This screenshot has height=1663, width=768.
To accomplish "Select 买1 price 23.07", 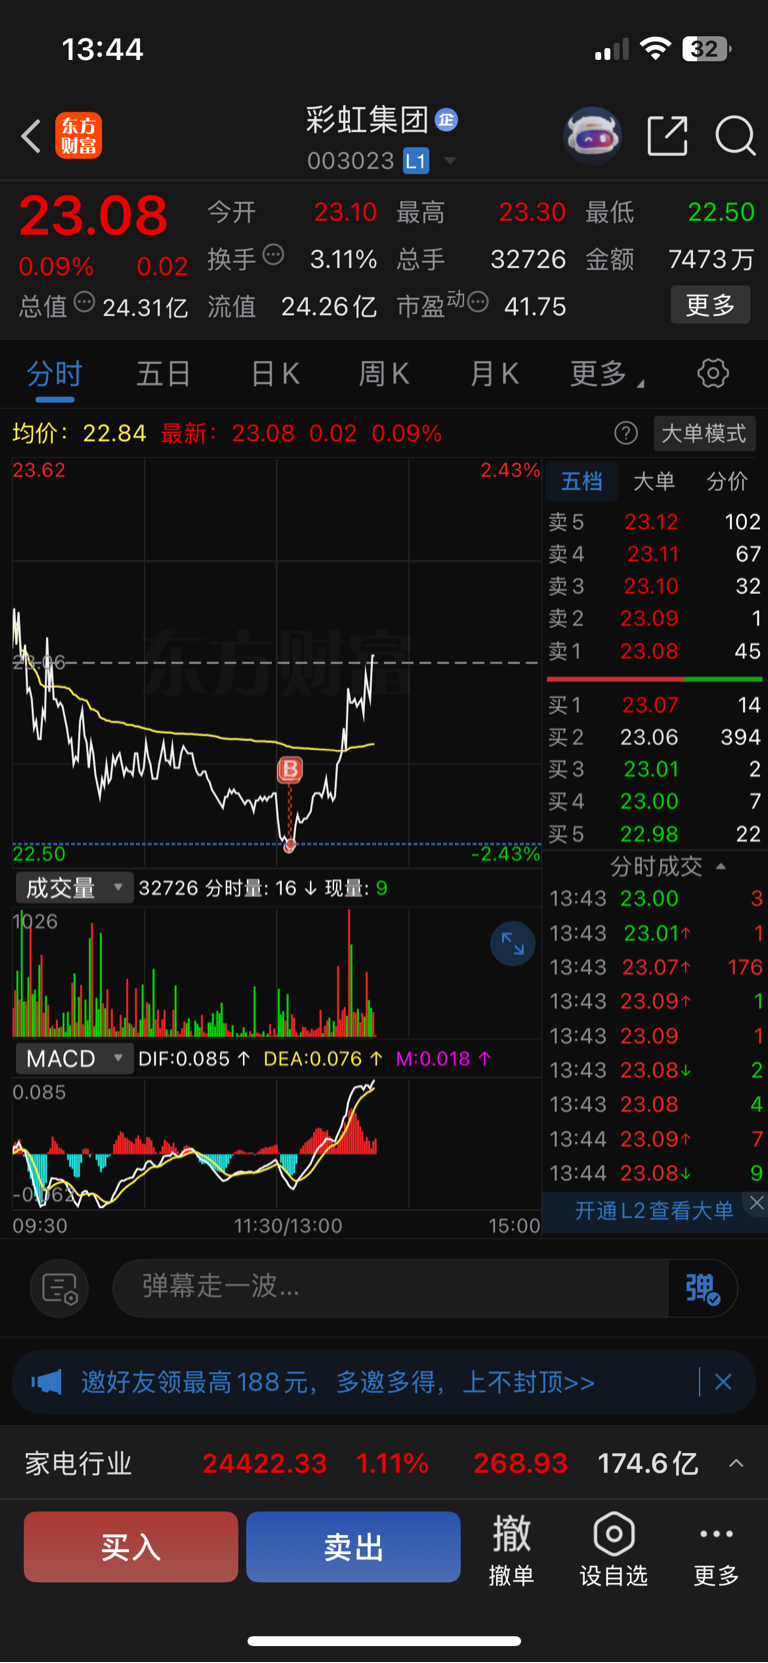I will tap(650, 706).
